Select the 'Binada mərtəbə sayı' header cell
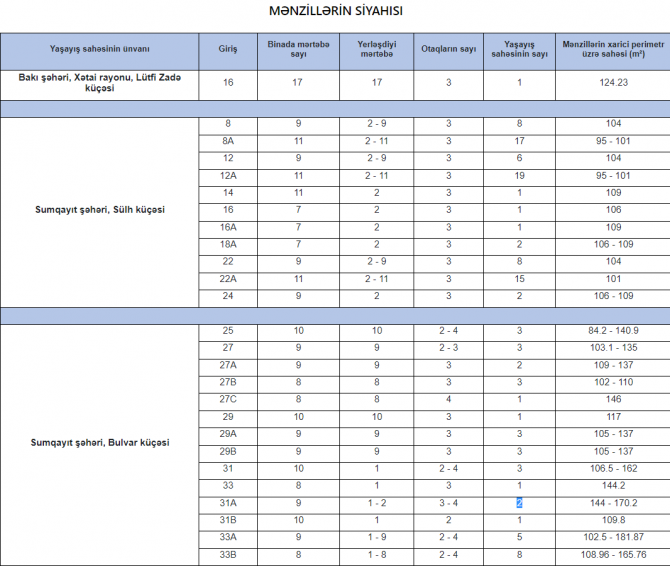 tap(297, 49)
